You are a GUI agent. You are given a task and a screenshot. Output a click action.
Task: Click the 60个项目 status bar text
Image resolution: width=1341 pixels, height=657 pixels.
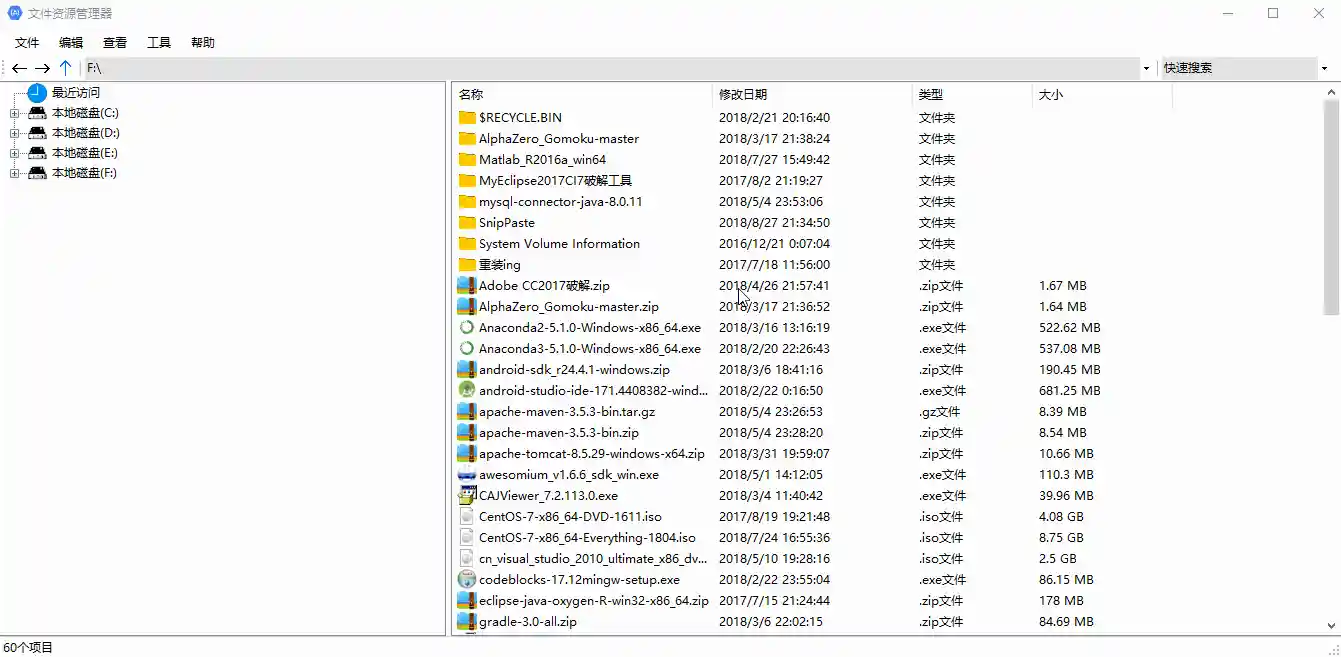click(x=28, y=647)
